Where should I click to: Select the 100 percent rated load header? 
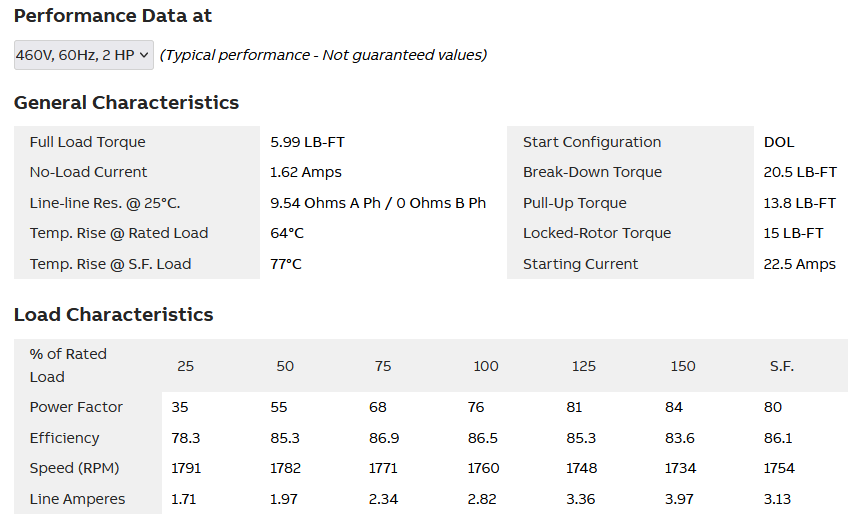click(485, 366)
